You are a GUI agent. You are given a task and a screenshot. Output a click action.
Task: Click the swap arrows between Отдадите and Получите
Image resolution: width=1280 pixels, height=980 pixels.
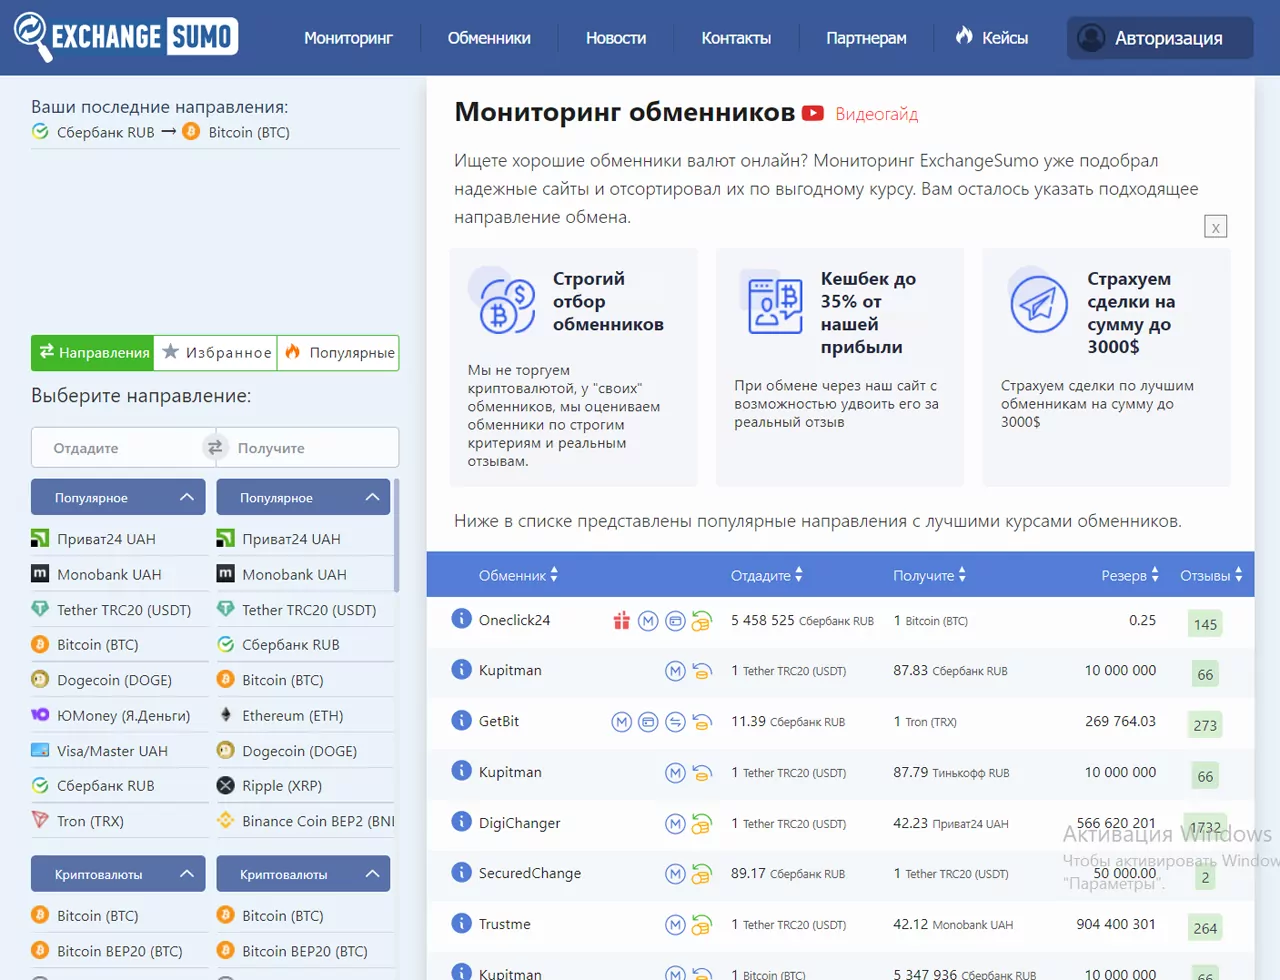coord(214,447)
